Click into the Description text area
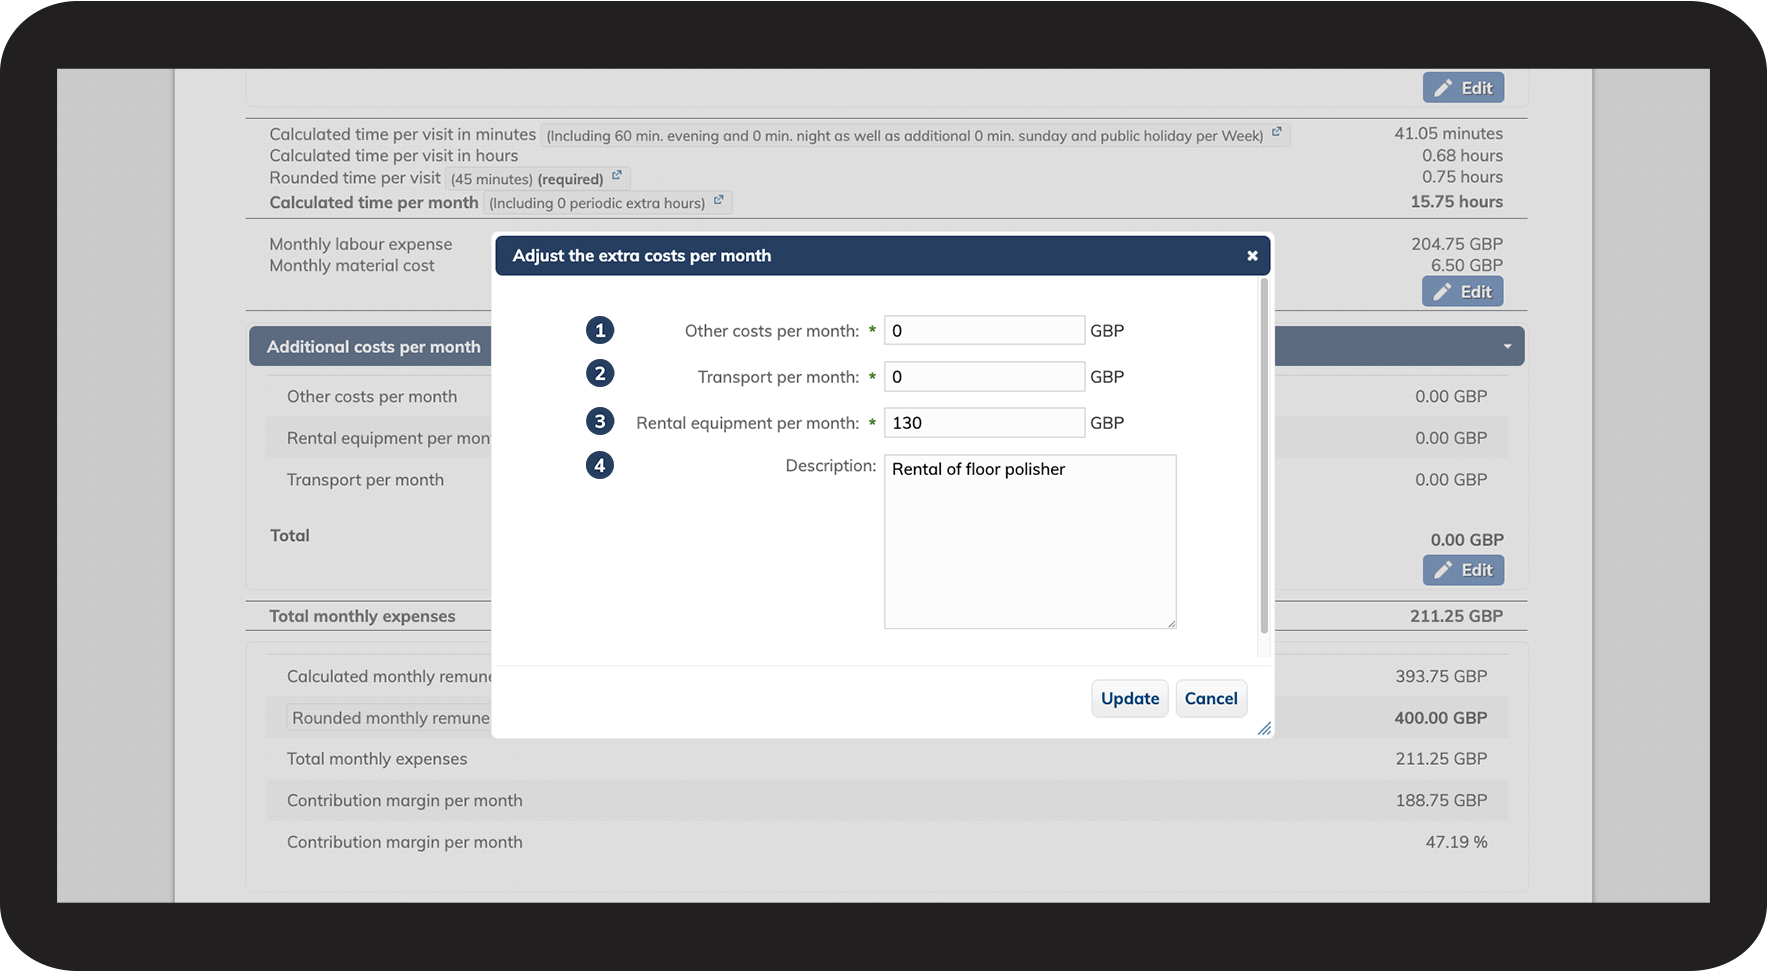The height and width of the screenshot is (971, 1767). pos(1029,541)
